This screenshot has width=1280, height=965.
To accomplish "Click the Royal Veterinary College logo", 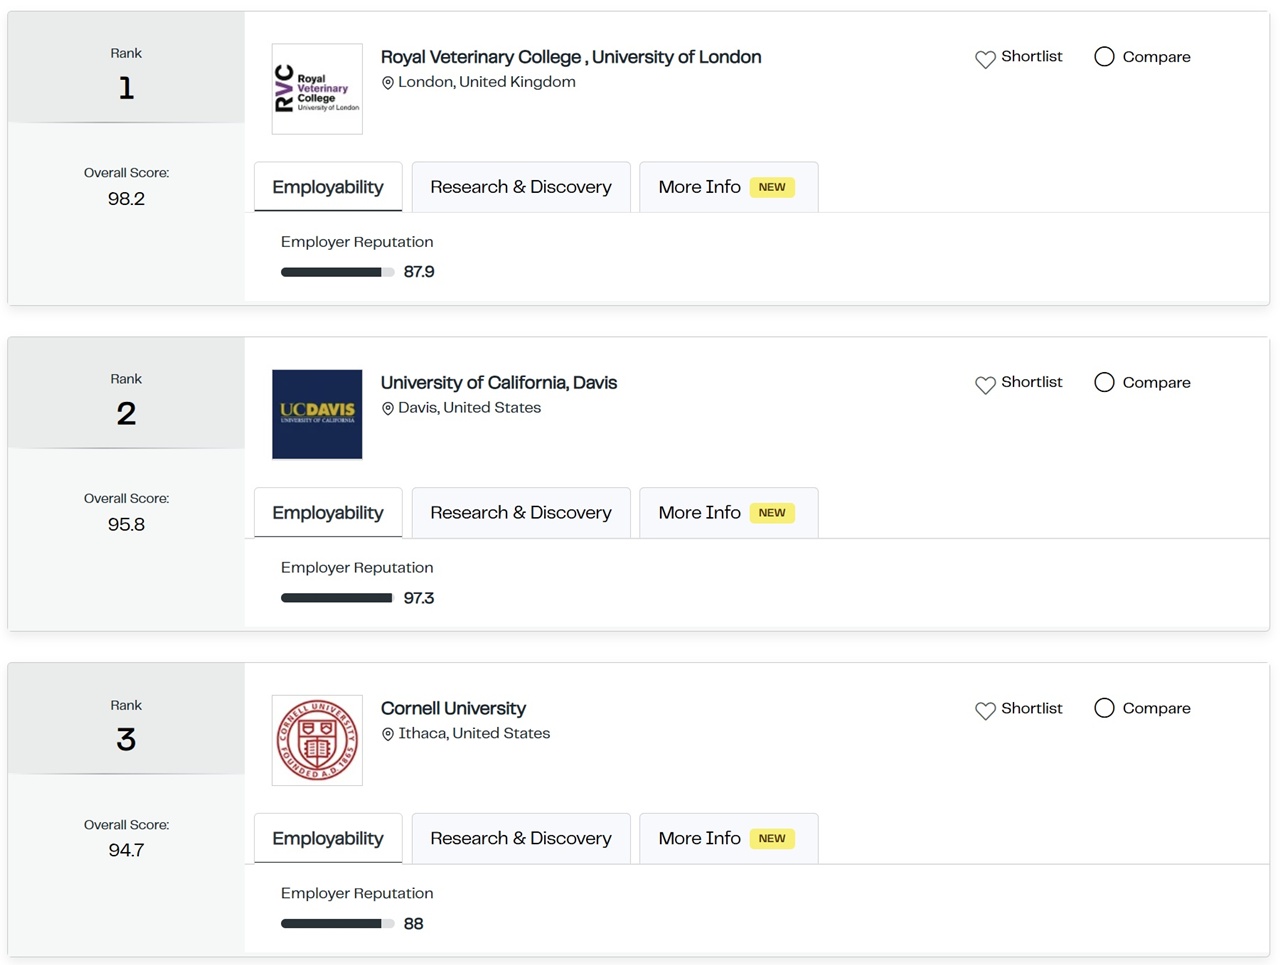I will click(317, 89).
